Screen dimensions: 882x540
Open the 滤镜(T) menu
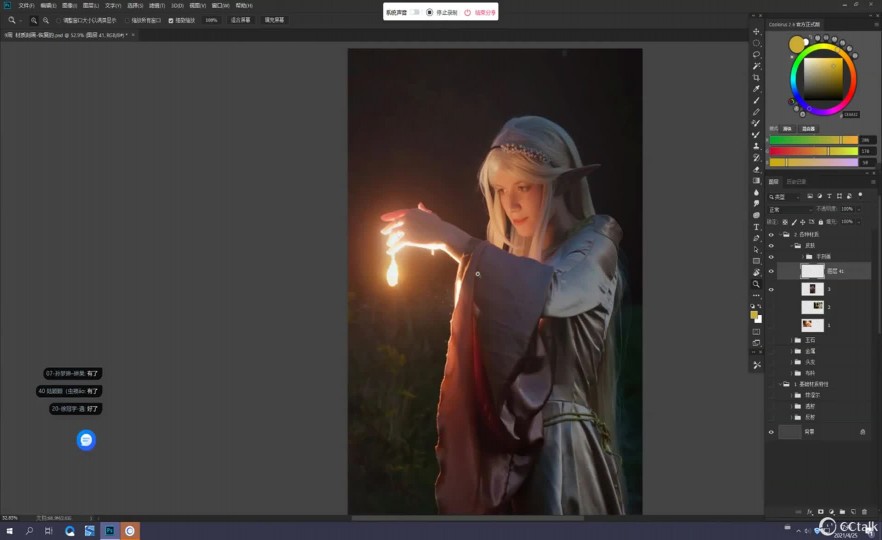[x=157, y=6]
